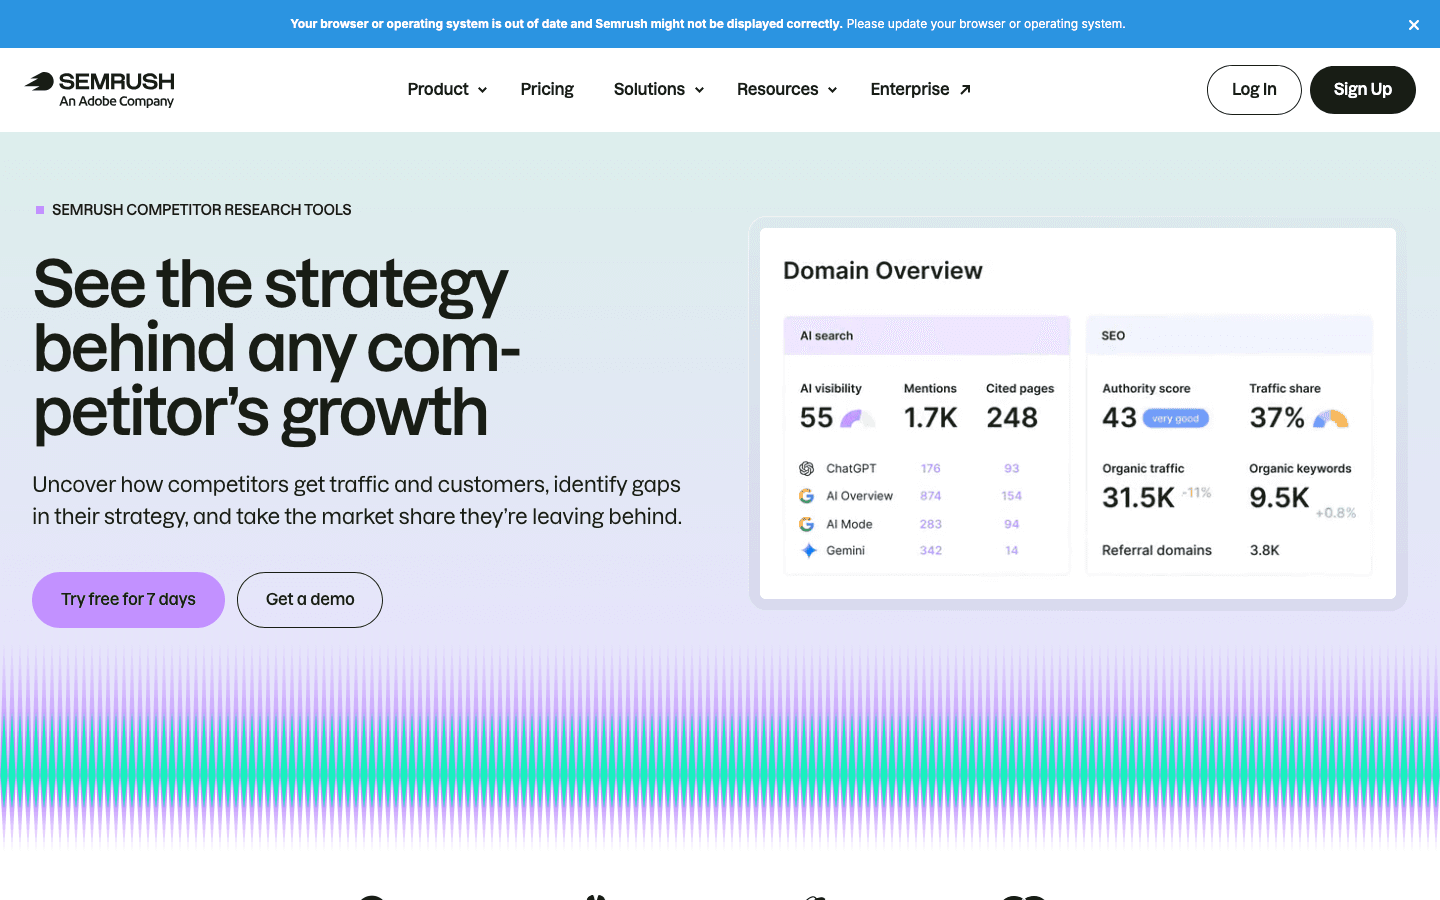Click the Gemini sparkle icon
This screenshot has width=1440, height=900.
[809, 550]
